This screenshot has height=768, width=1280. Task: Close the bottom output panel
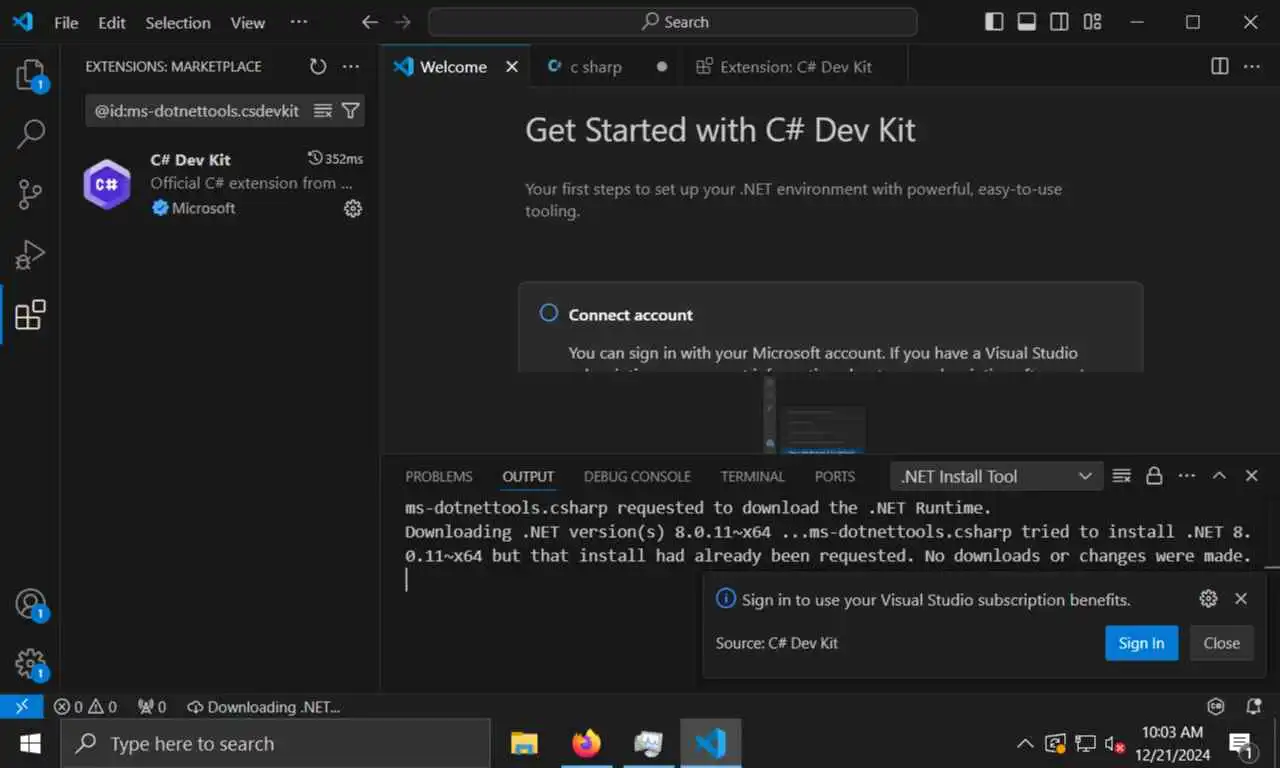1251,476
